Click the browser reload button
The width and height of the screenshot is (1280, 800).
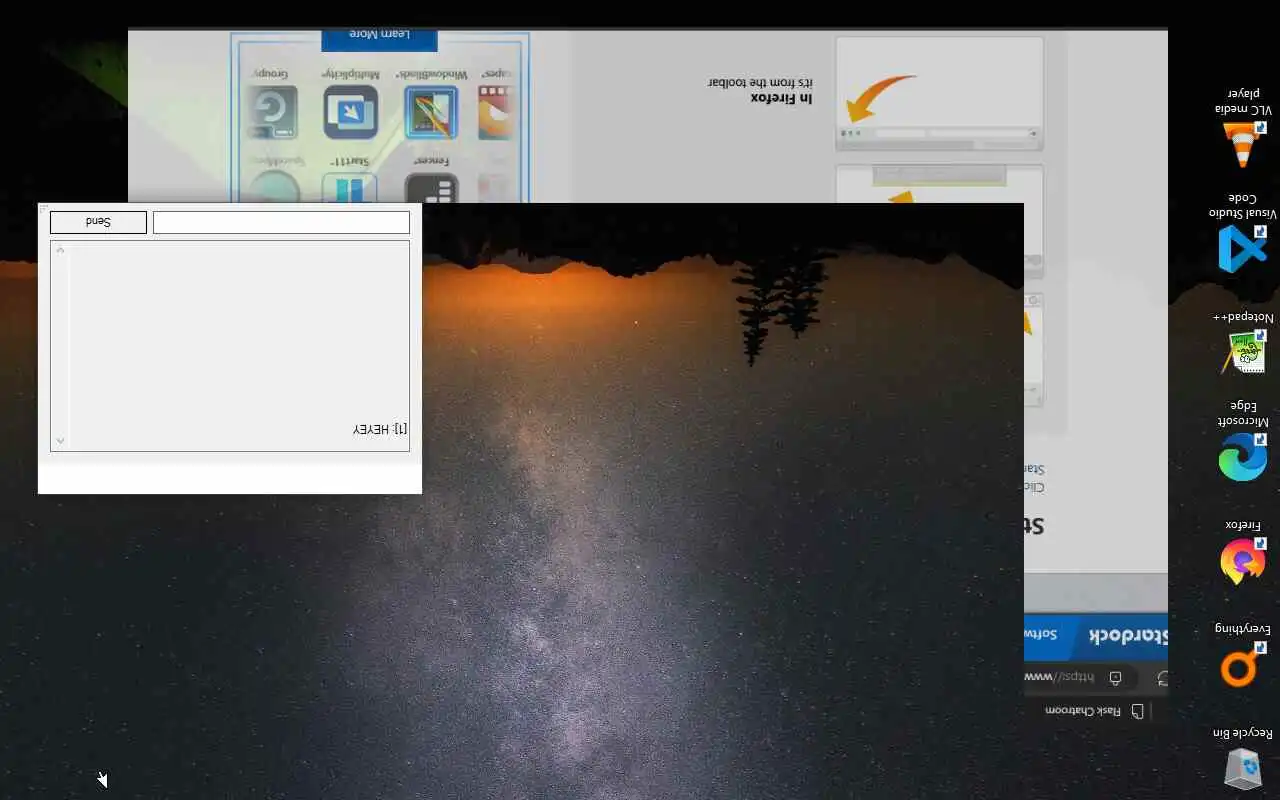(x=1162, y=678)
